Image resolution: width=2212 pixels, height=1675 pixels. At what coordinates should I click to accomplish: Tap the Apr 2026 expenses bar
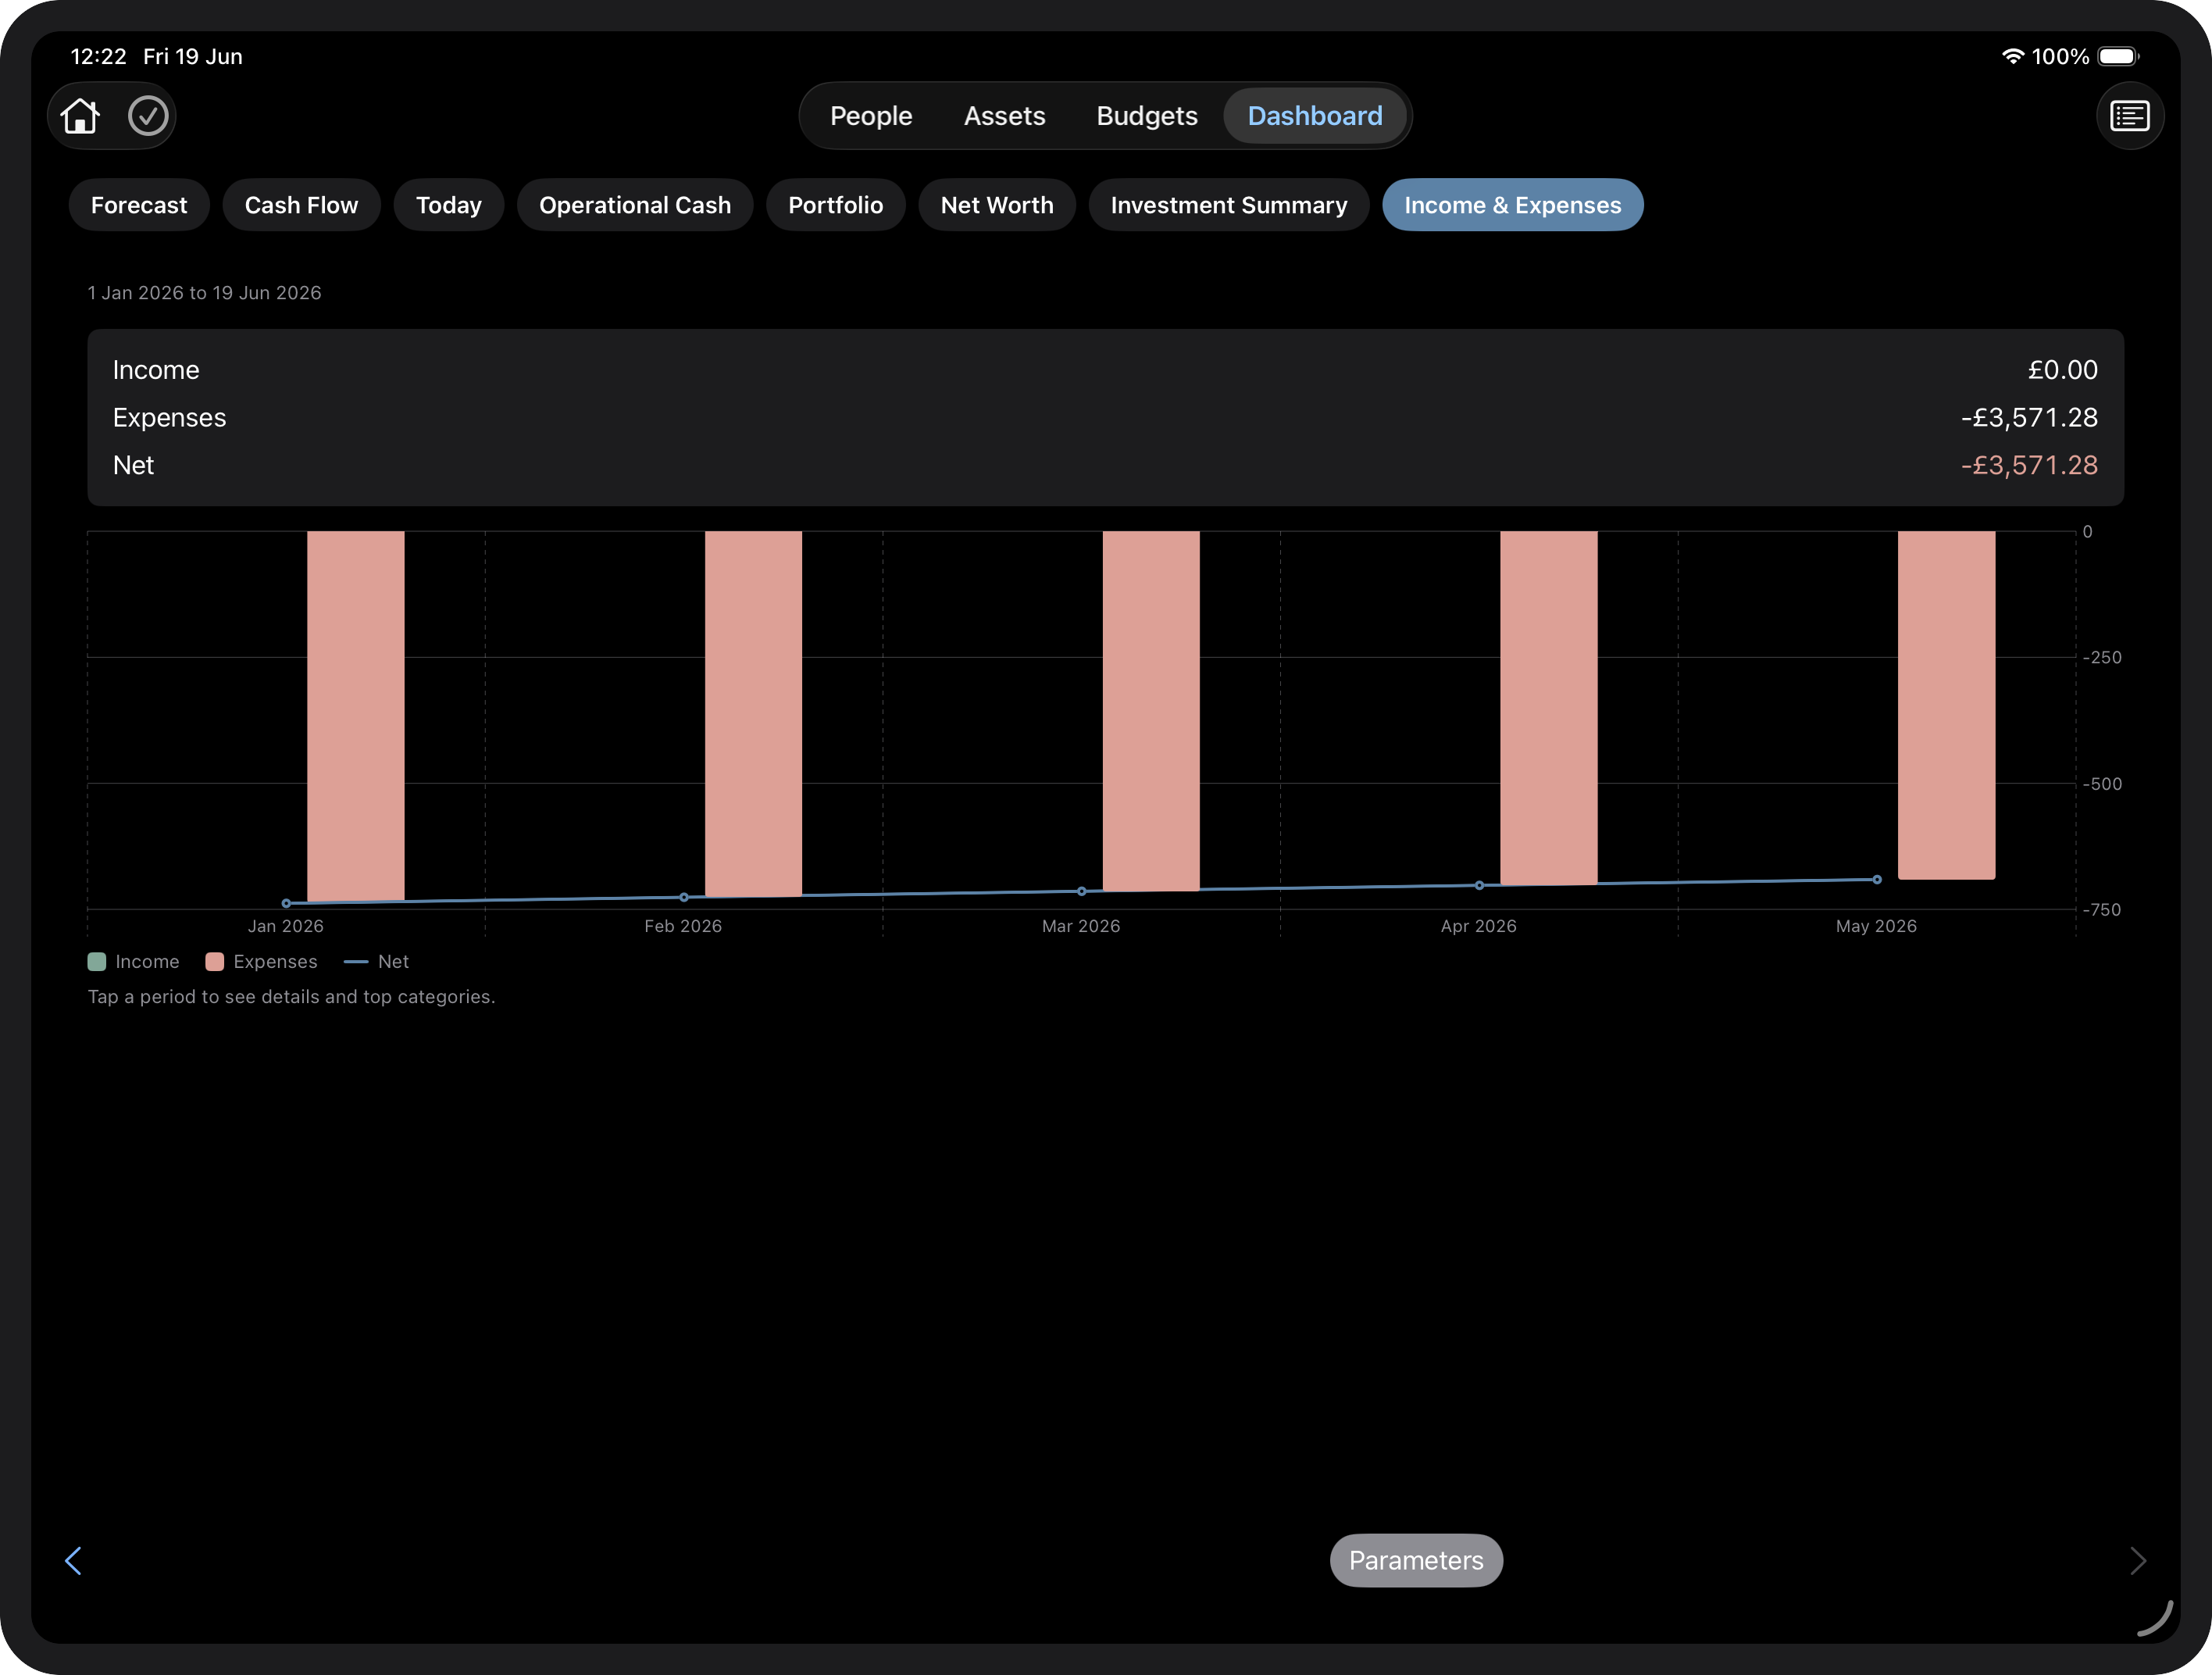coord(1548,707)
